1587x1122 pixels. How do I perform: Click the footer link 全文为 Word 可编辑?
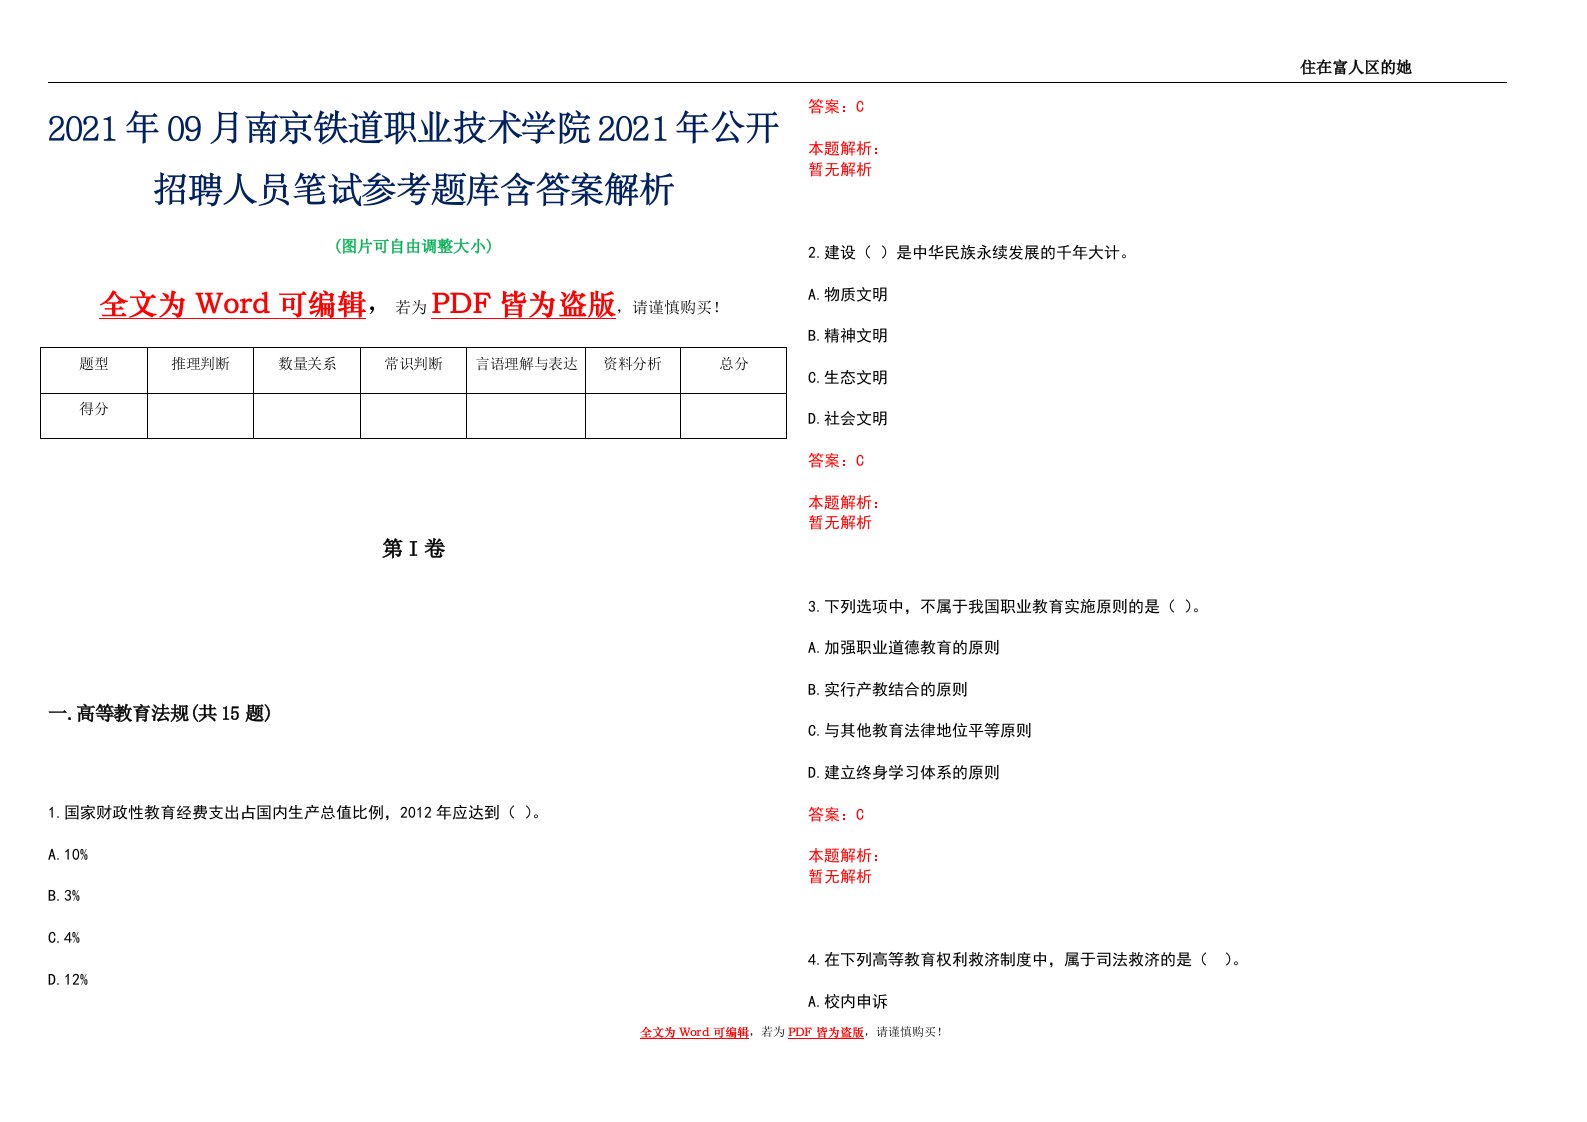695,1032
